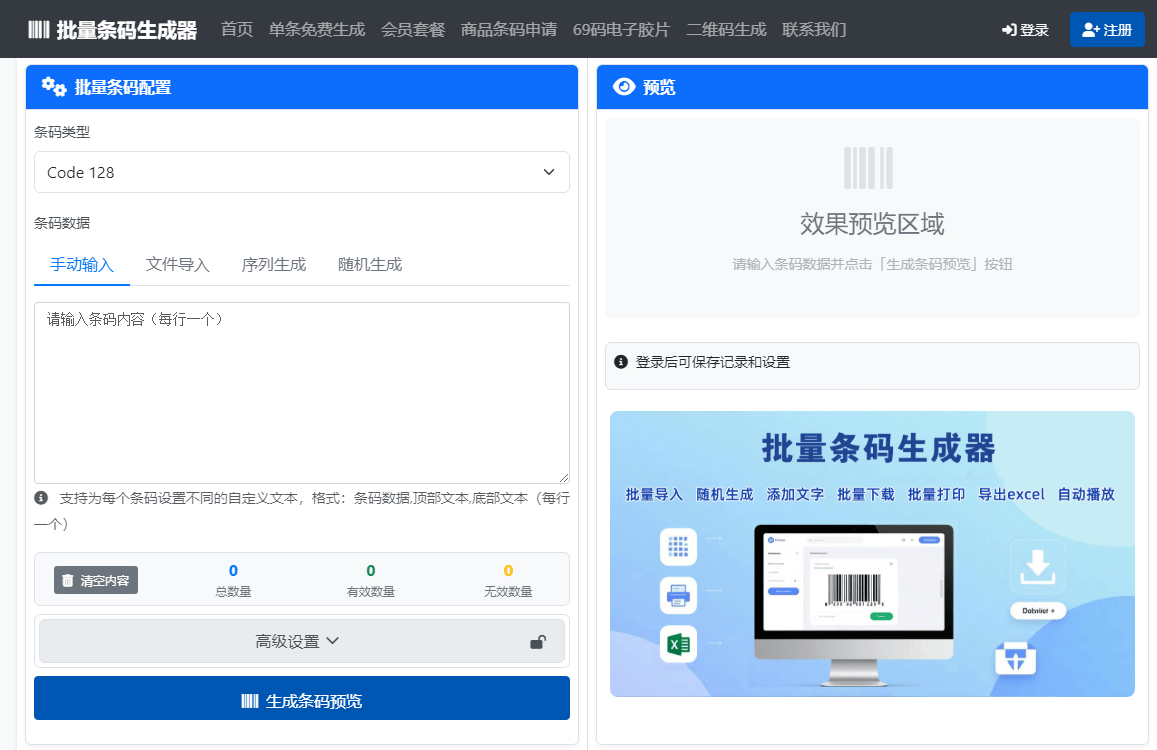
Task: Click the 登录后可保存记录和设置 notice
Action: click(x=872, y=365)
